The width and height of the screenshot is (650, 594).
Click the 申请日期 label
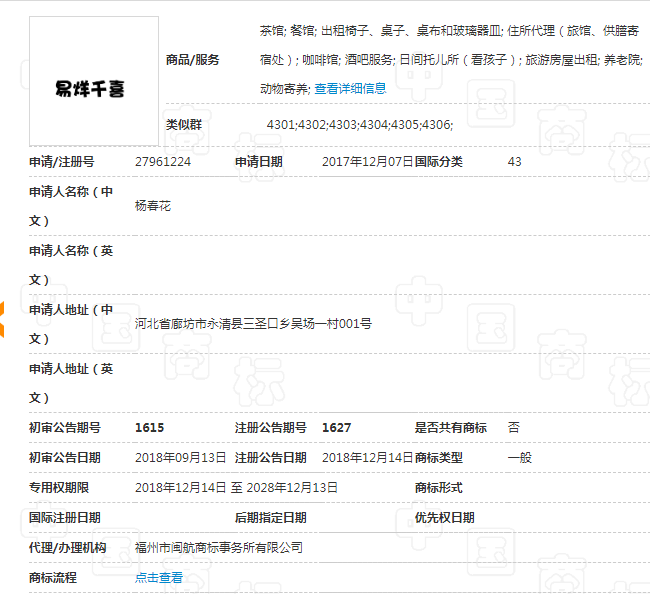[259, 162]
